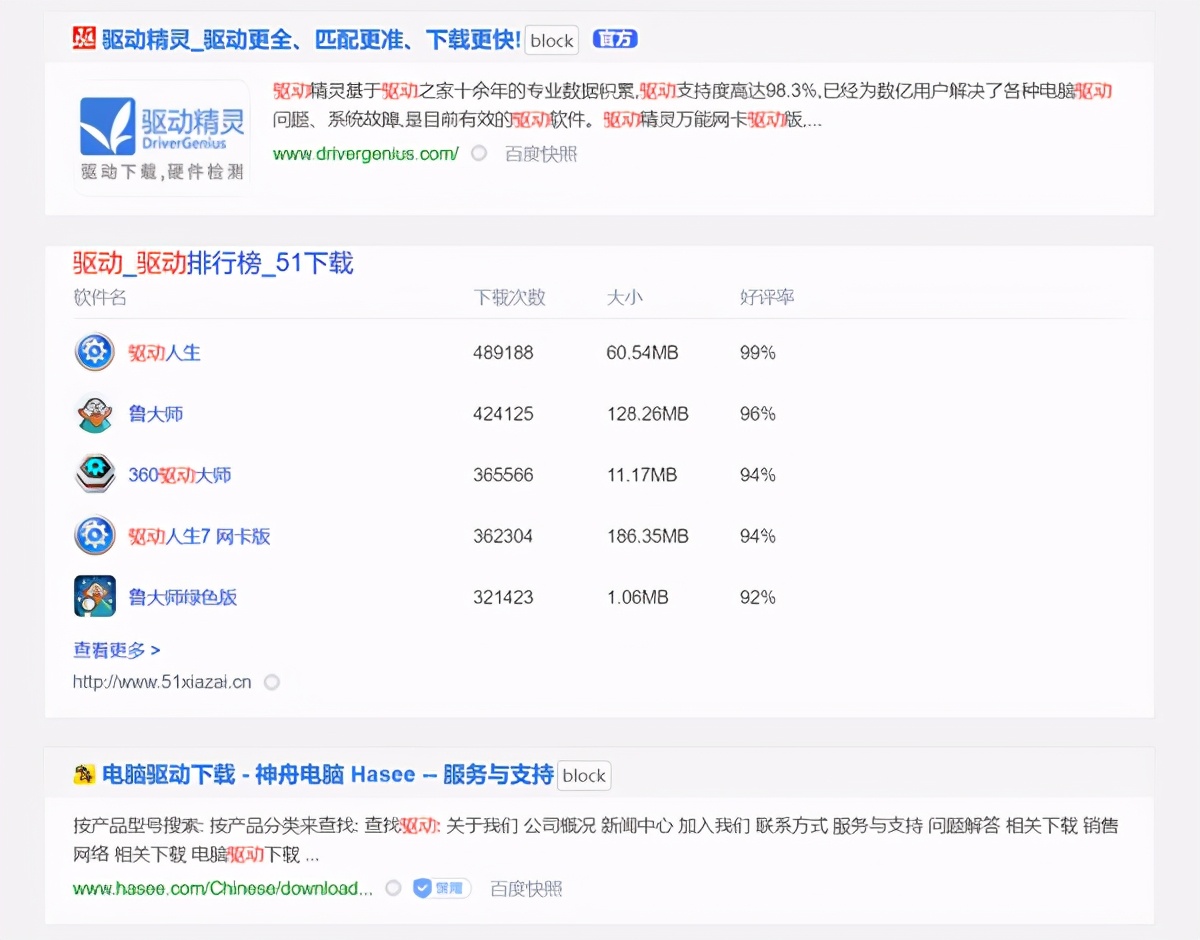The image size is (1200, 940).
Task: Click the 鲁大师绿色版 icon
Action: click(x=95, y=597)
